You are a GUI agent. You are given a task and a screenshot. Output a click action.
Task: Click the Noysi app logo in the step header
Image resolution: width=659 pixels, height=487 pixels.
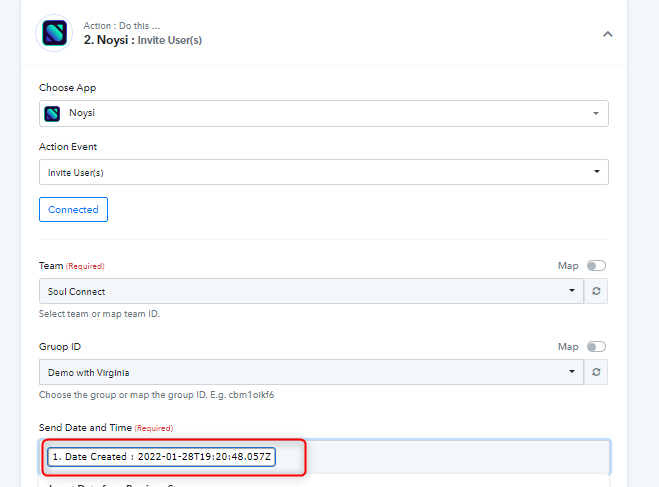pyautogui.click(x=54, y=33)
